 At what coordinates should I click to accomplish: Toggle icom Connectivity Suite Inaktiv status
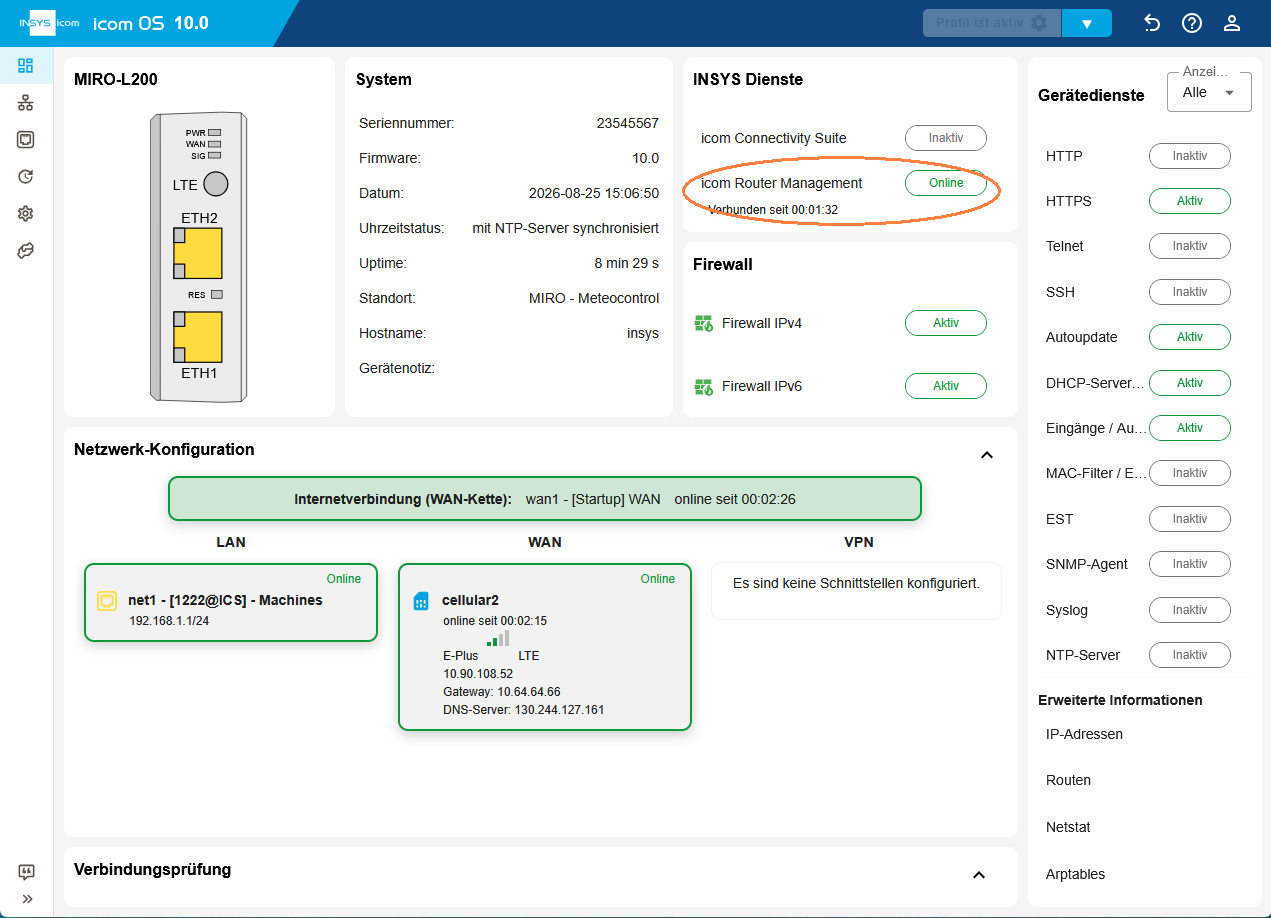click(x=946, y=138)
